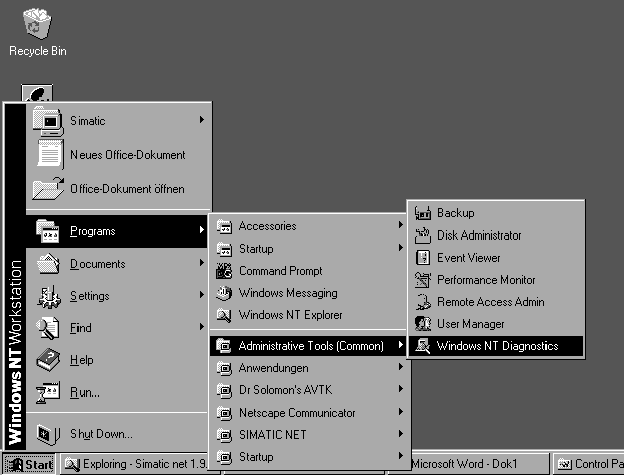Select User Manager entry

click(496, 324)
